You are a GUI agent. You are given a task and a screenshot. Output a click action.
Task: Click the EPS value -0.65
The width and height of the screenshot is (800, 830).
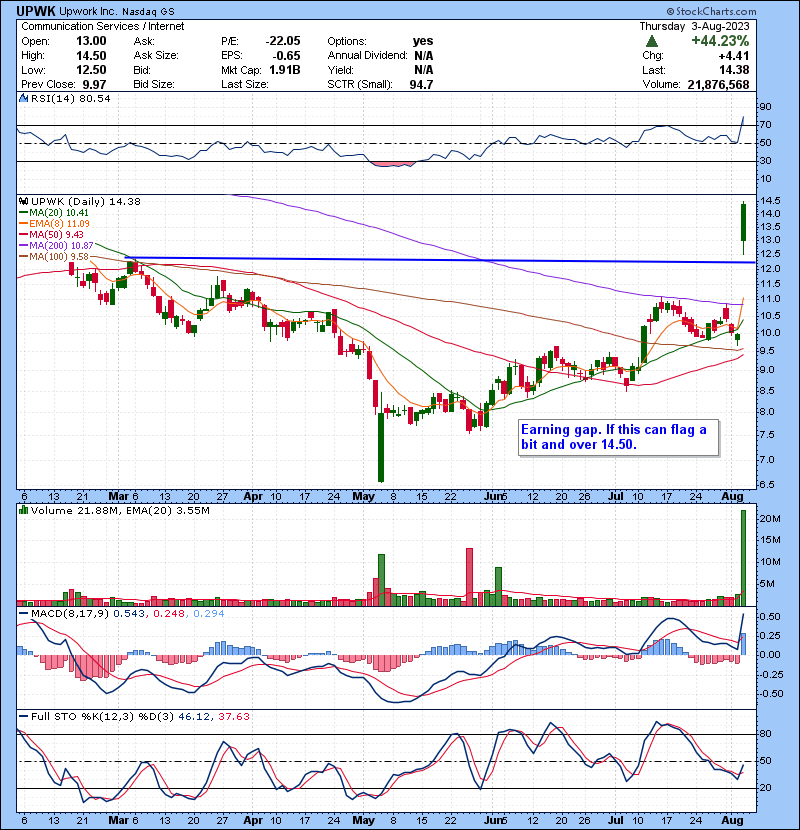click(286, 56)
